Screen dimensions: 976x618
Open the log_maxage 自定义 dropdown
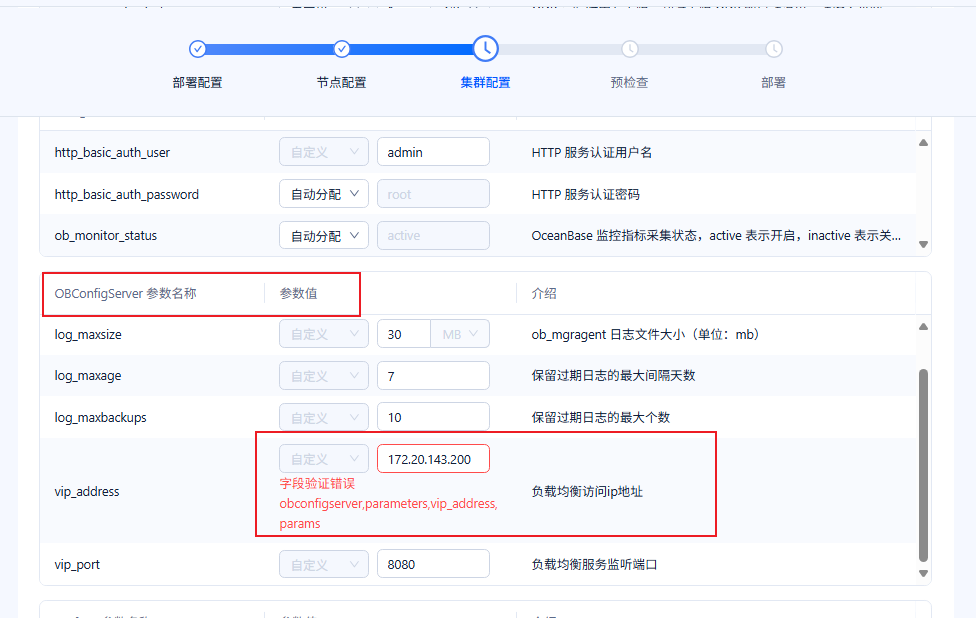[324, 375]
